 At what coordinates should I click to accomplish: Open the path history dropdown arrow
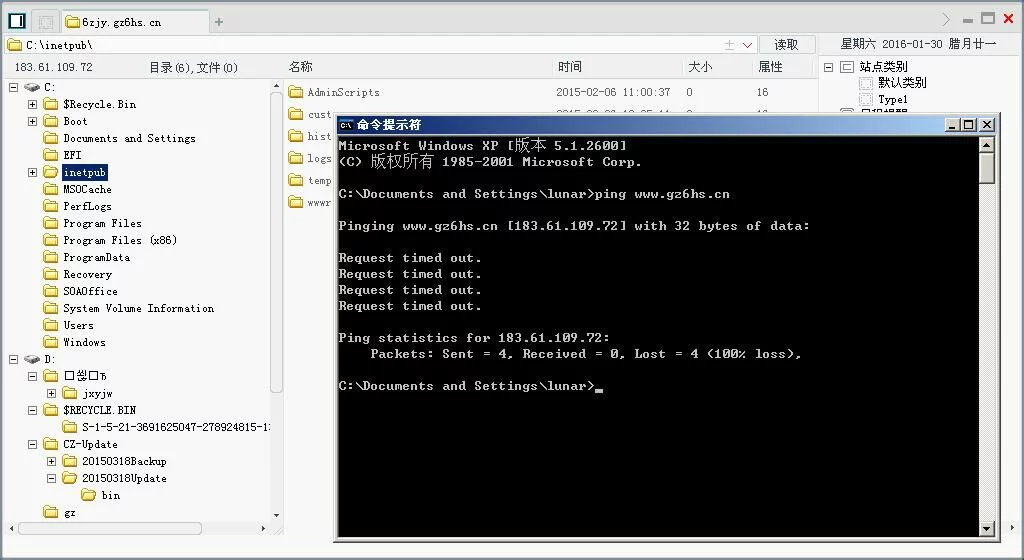pyautogui.click(x=747, y=45)
